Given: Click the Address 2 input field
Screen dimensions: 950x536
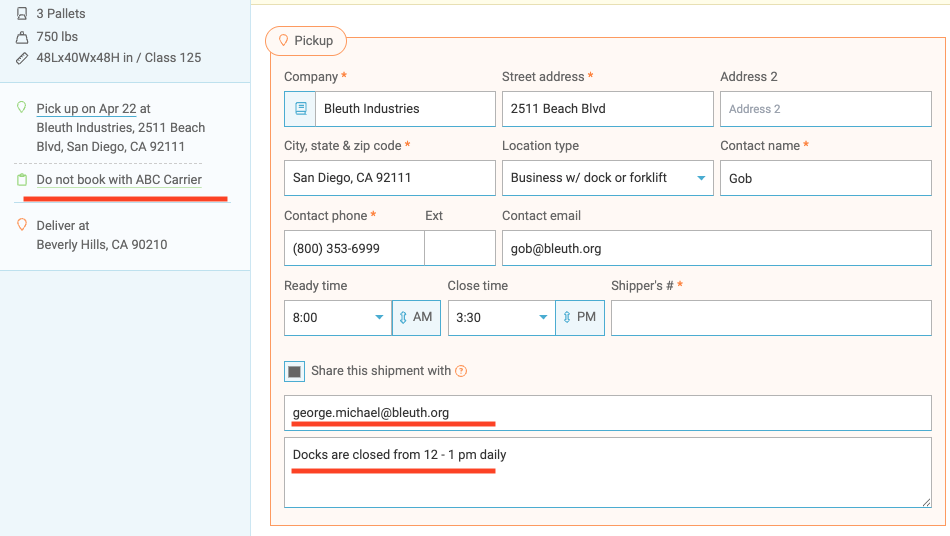Looking at the screenshot, I should click(x=825, y=109).
